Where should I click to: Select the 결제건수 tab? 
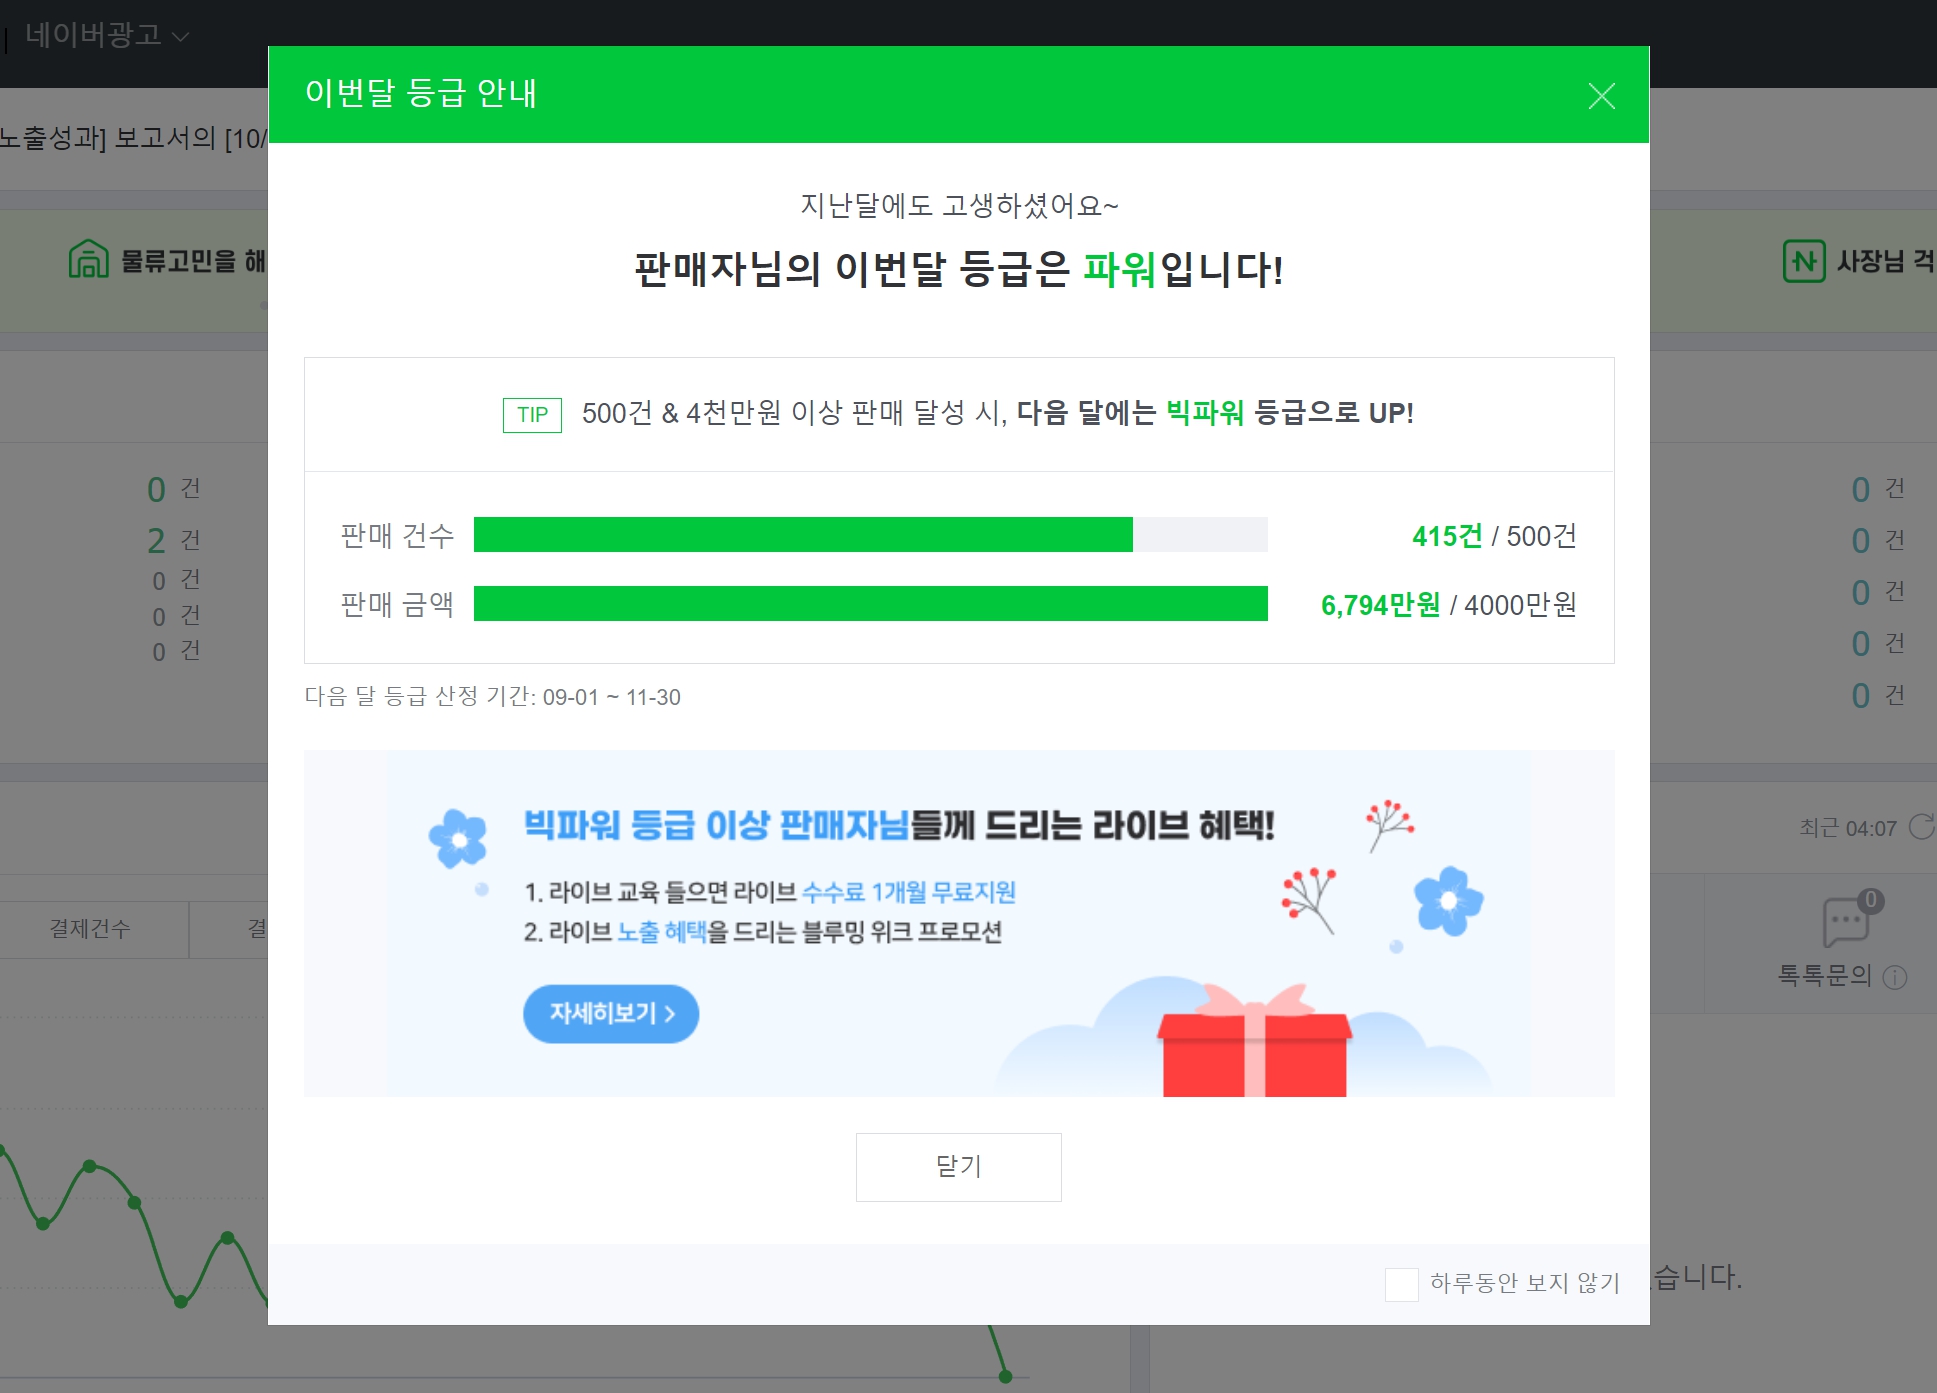90,929
